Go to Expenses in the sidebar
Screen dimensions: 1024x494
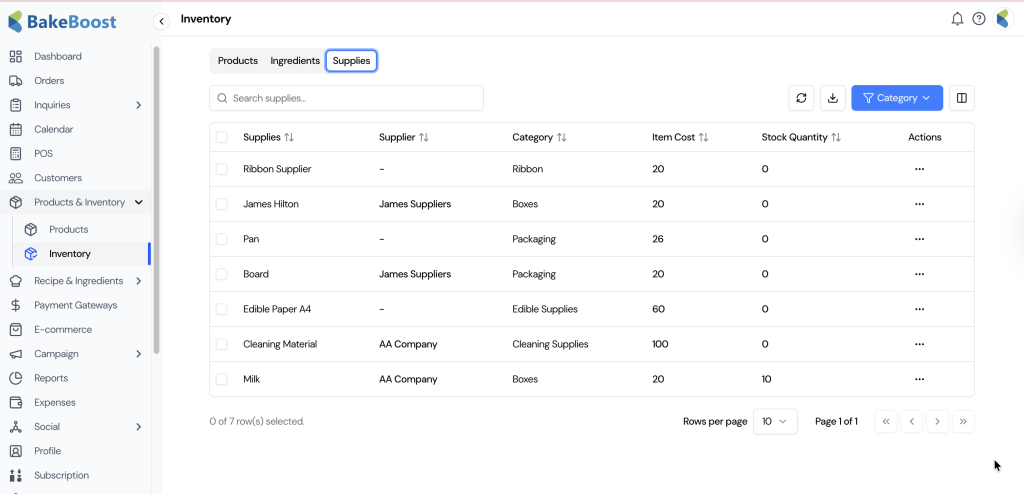[x=54, y=402]
